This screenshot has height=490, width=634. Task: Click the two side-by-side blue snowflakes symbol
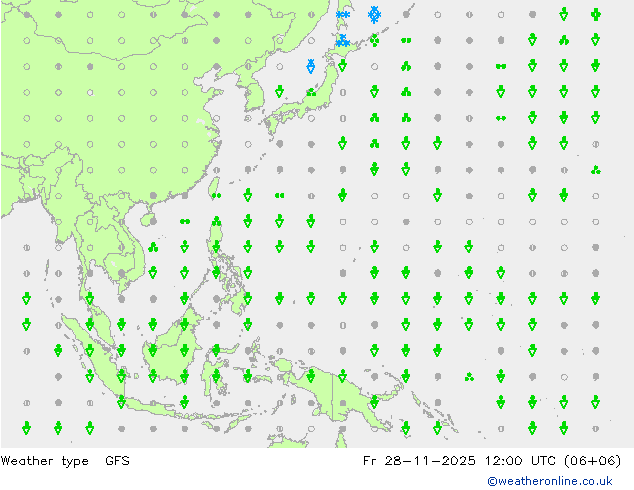click(x=343, y=15)
